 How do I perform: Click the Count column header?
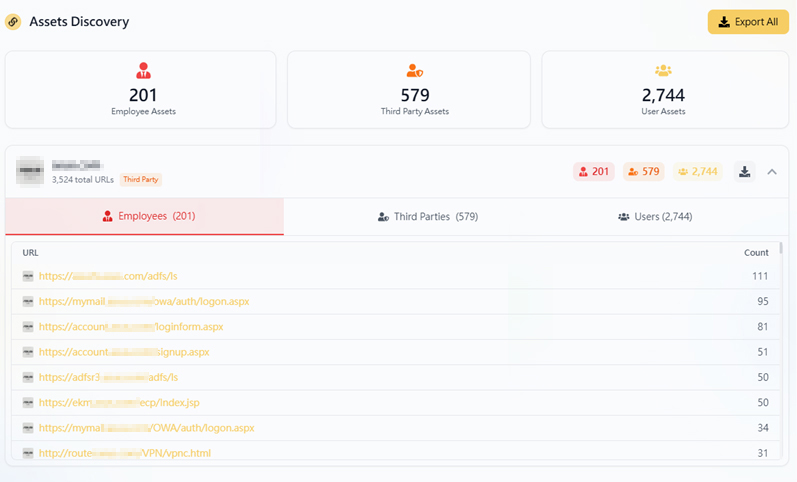756,253
